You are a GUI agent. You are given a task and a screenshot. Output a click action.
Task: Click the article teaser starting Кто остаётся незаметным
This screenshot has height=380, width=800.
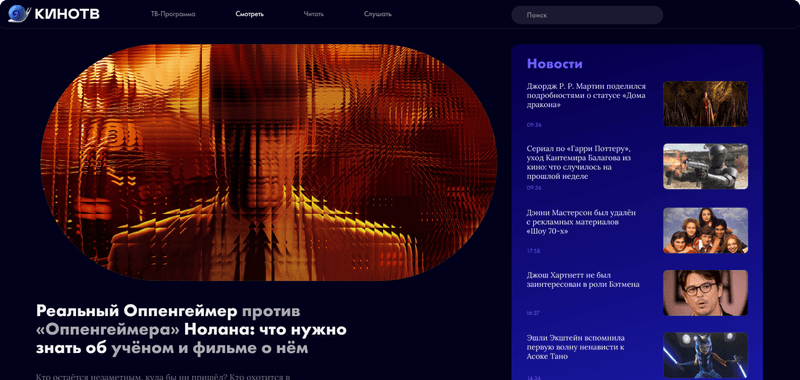click(x=163, y=377)
